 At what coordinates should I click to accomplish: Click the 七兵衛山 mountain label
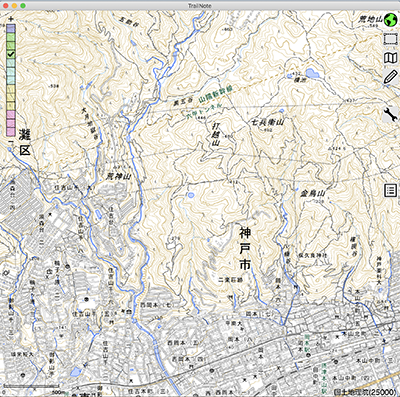(x=267, y=122)
